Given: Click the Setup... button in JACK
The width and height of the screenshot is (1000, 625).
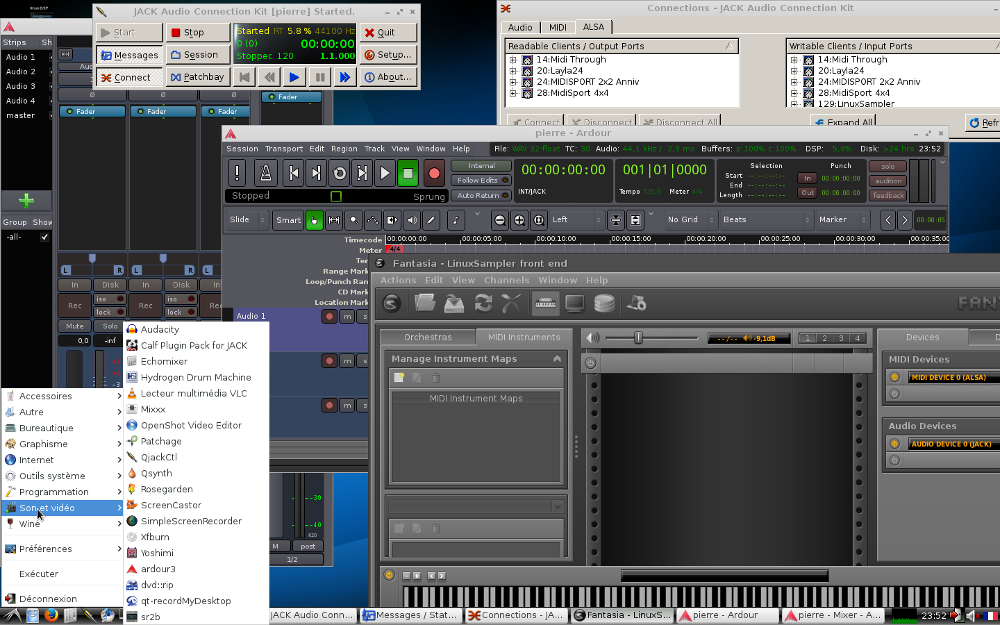Looking at the screenshot, I should click(388, 55).
